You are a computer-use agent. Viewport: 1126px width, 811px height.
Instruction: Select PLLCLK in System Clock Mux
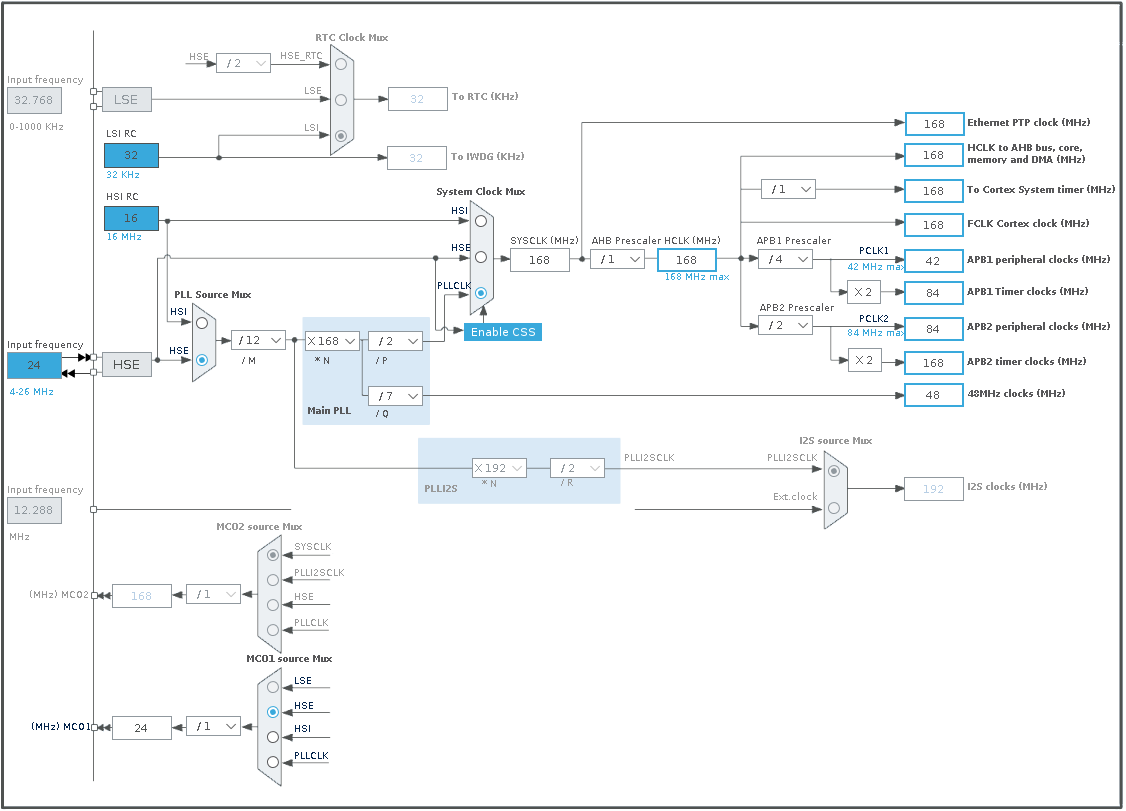pos(481,293)
